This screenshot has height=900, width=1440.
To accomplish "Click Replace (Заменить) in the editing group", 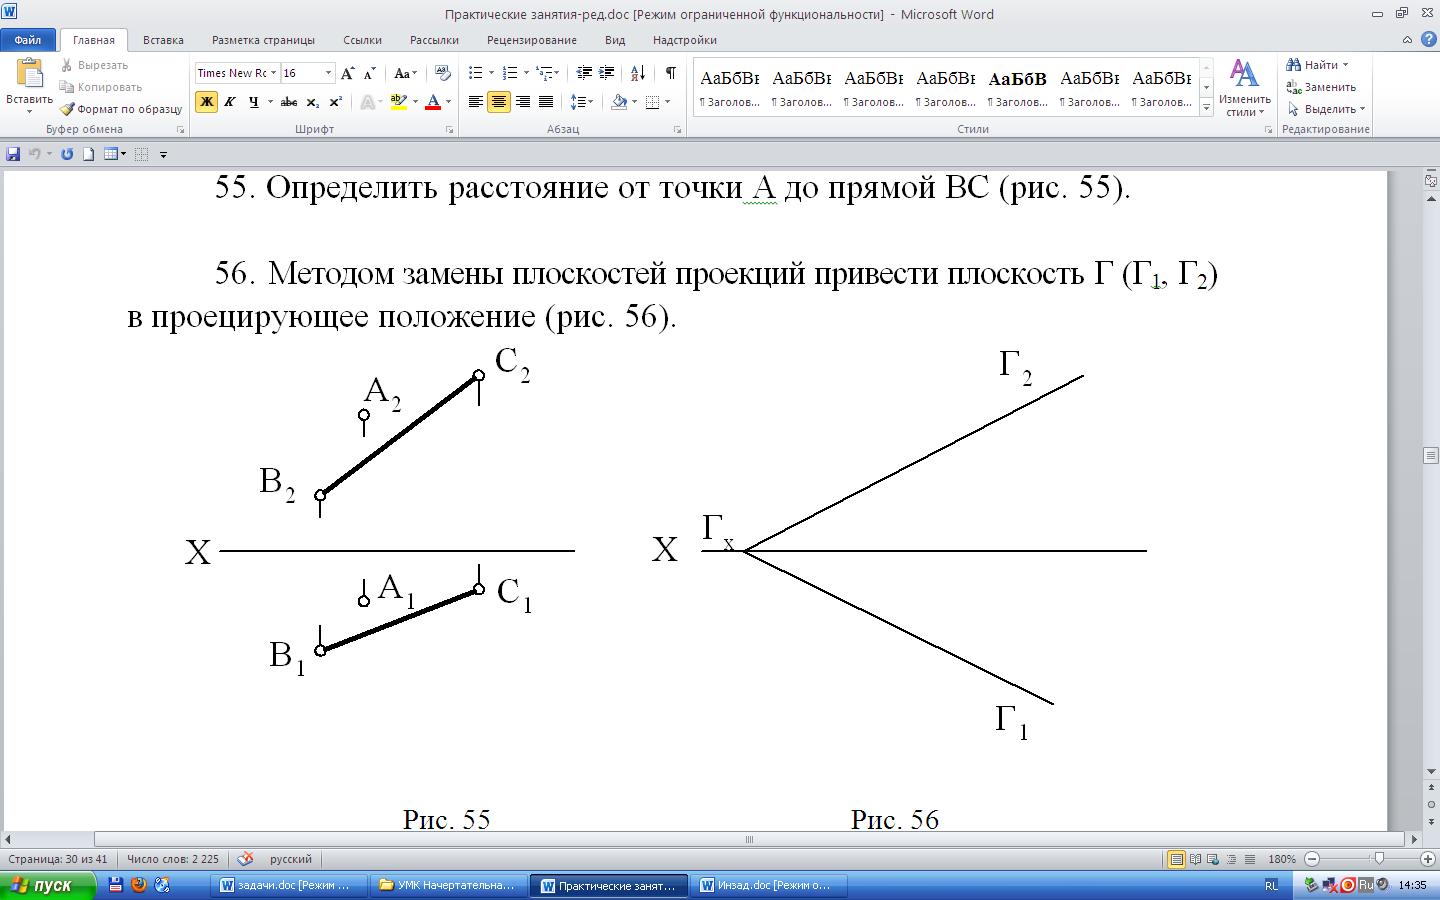I will click(x=1321, y=87).
